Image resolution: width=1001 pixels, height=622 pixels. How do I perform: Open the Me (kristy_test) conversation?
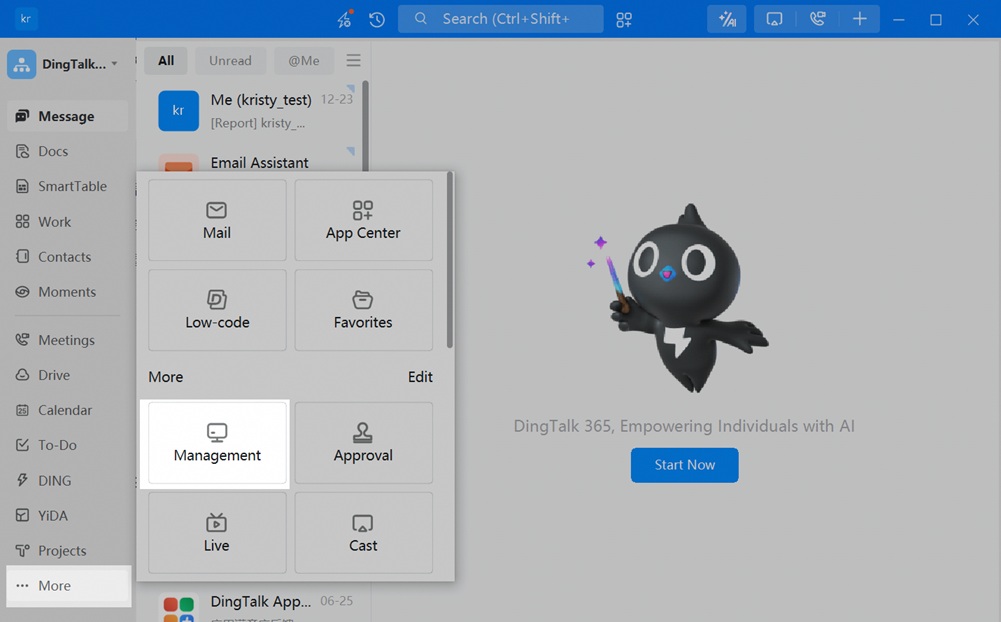tap(253, 110)
